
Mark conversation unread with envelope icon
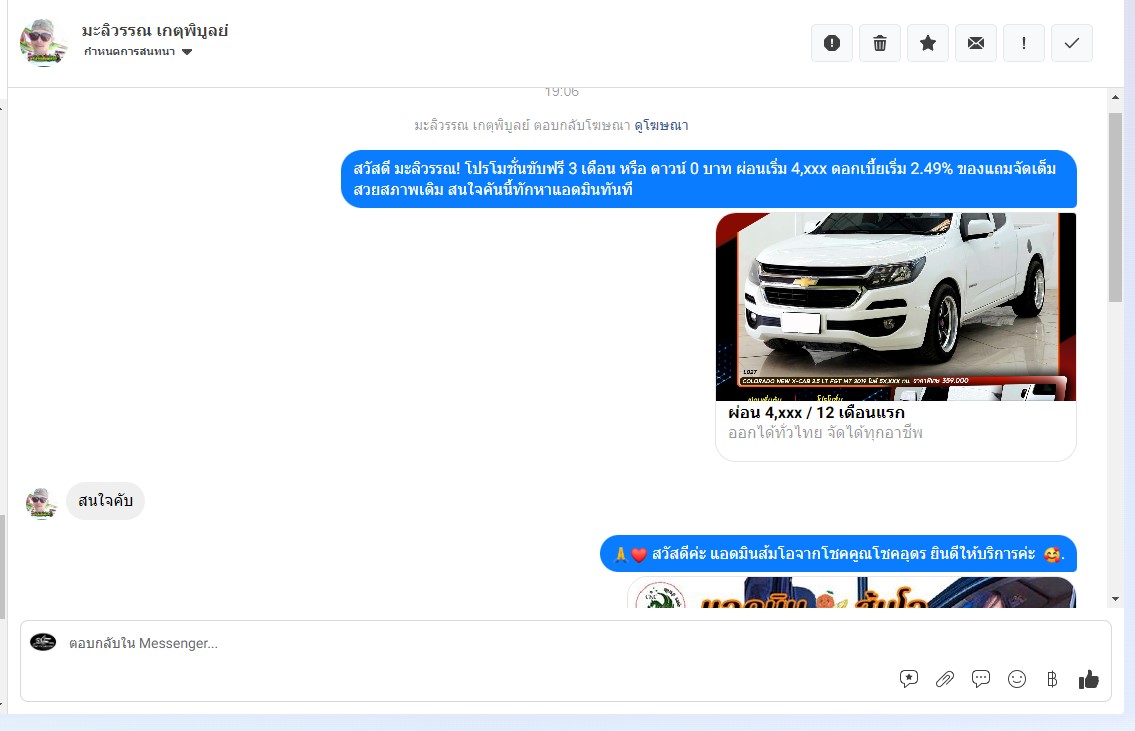point(976,43)
